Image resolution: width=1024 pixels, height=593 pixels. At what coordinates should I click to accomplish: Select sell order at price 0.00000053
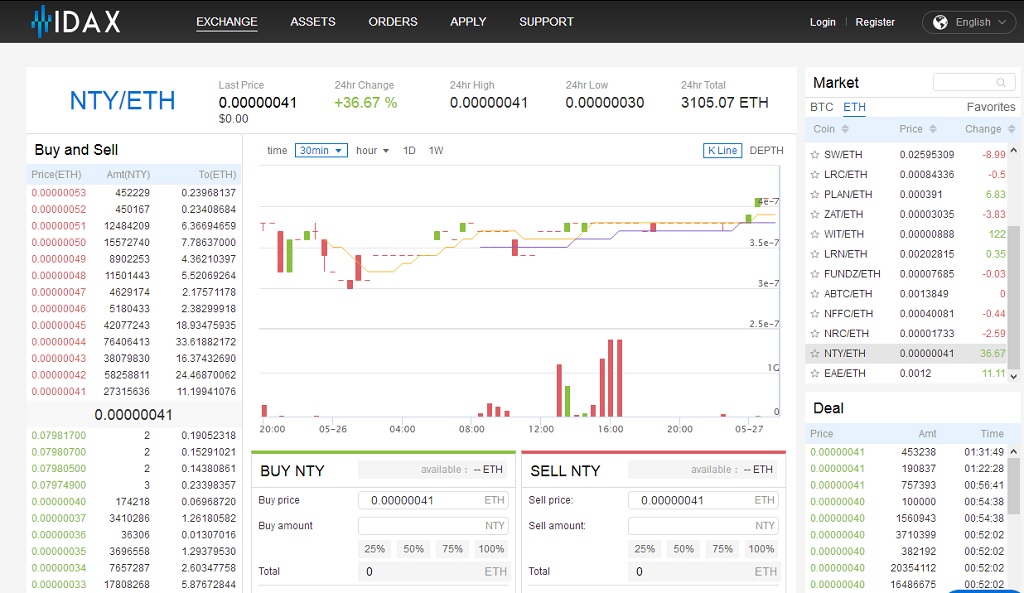[x=133, y=193]
